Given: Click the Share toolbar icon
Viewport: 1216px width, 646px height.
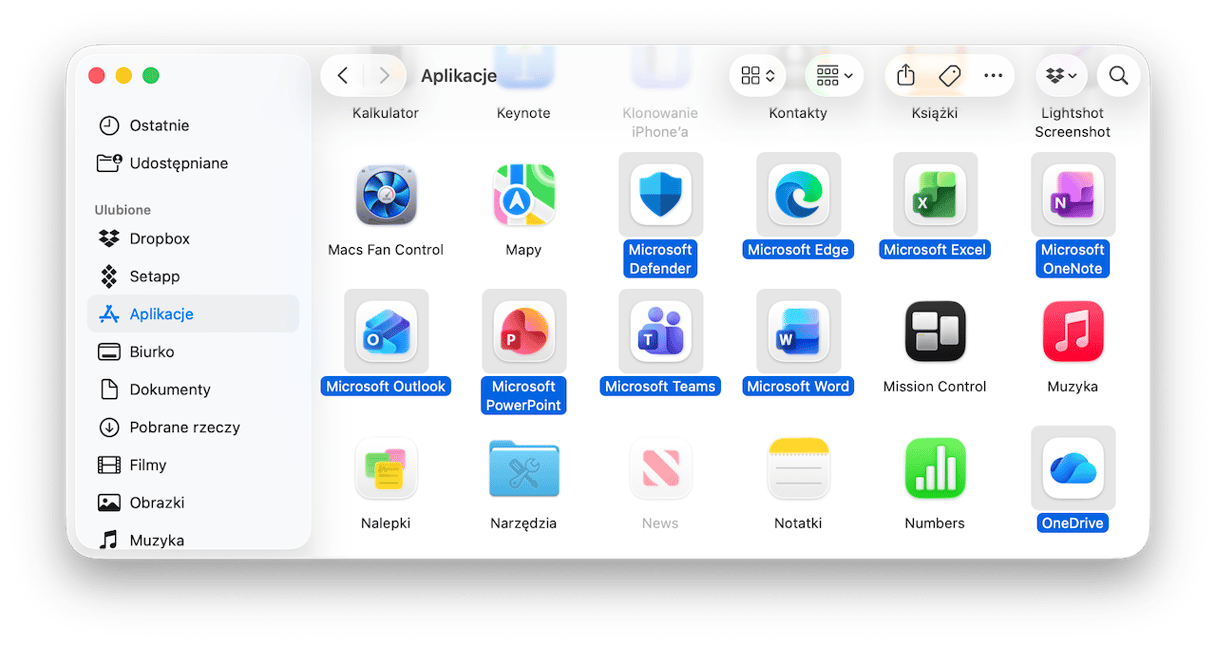Looking at the screenshot, I should click(906, 76).
